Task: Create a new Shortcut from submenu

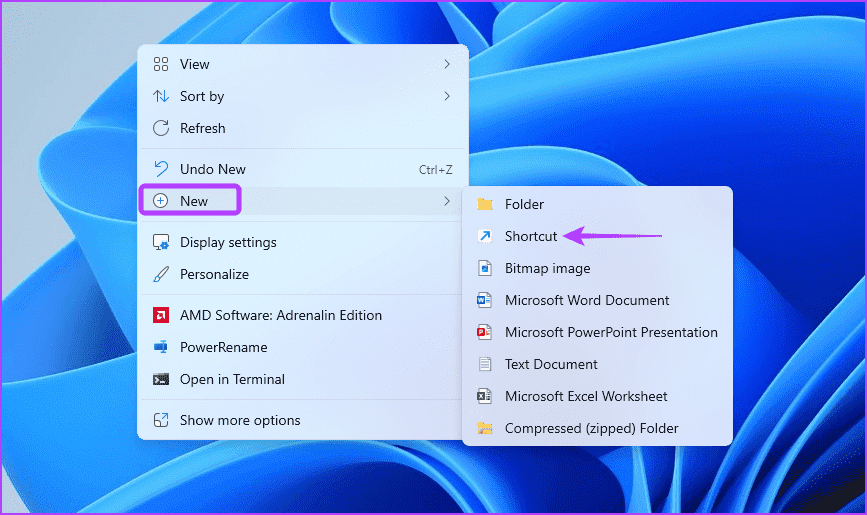Action: pos(597,236)
